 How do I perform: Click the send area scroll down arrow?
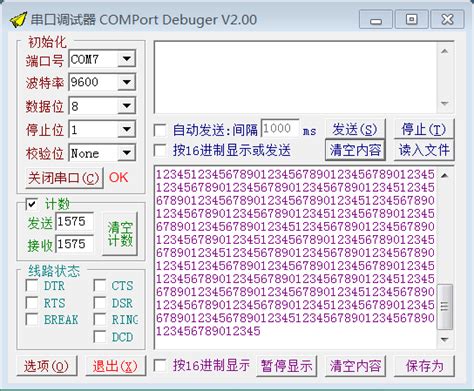(445, 103)
